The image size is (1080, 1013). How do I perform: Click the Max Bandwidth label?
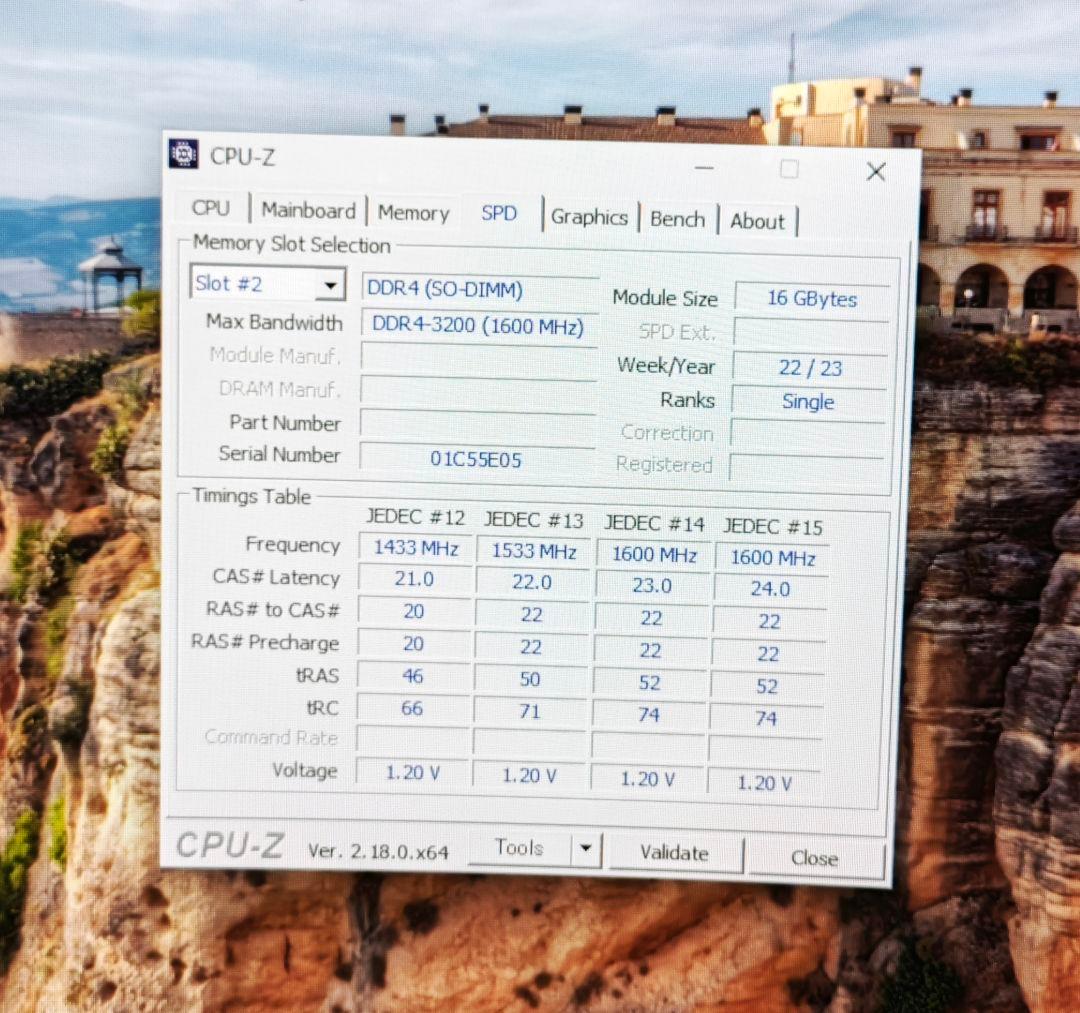(273, 322)
